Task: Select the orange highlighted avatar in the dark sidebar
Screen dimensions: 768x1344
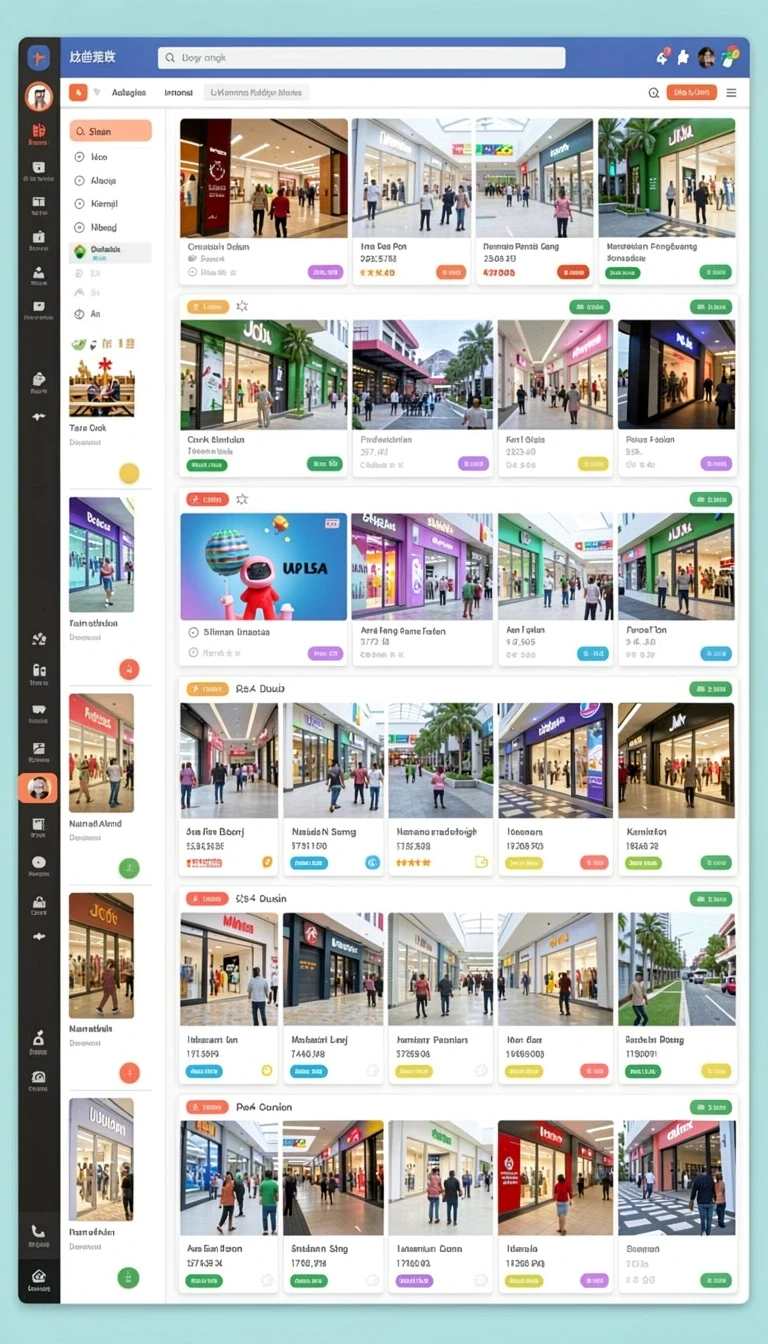Action: click(x=38, y=788)
